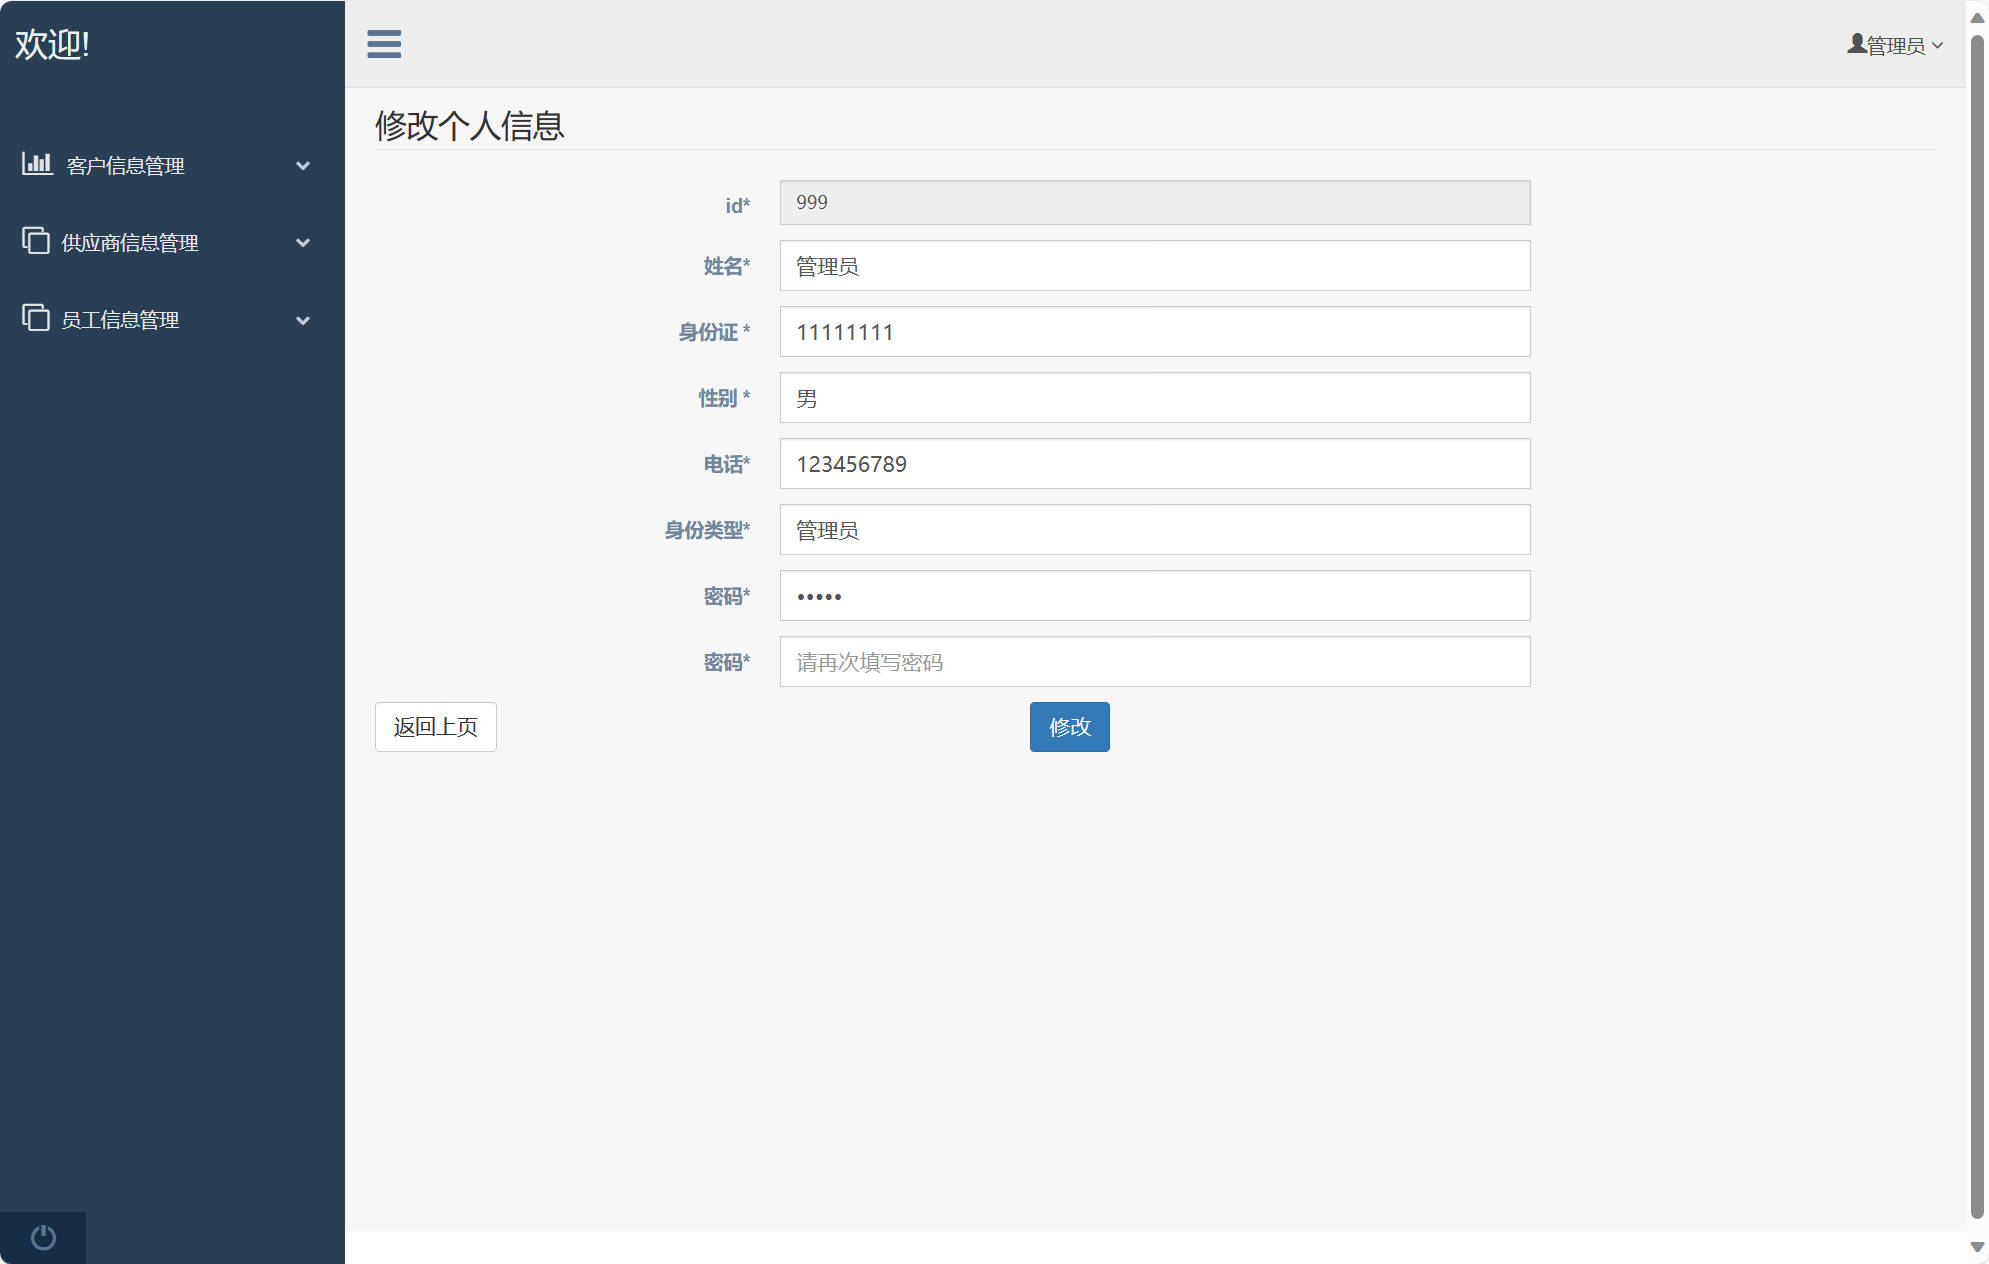Select the 员工信息管理 sidebar menu item
This screenshot has height=1264, width=1989.
pos(122,319)
